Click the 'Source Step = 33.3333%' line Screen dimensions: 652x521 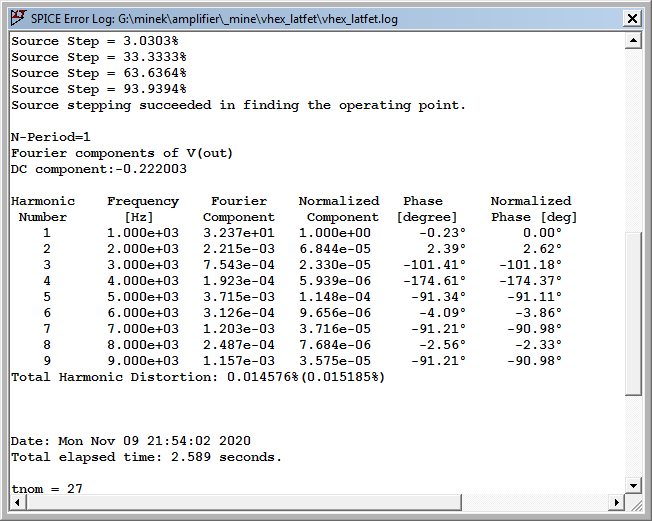(99, 57)
